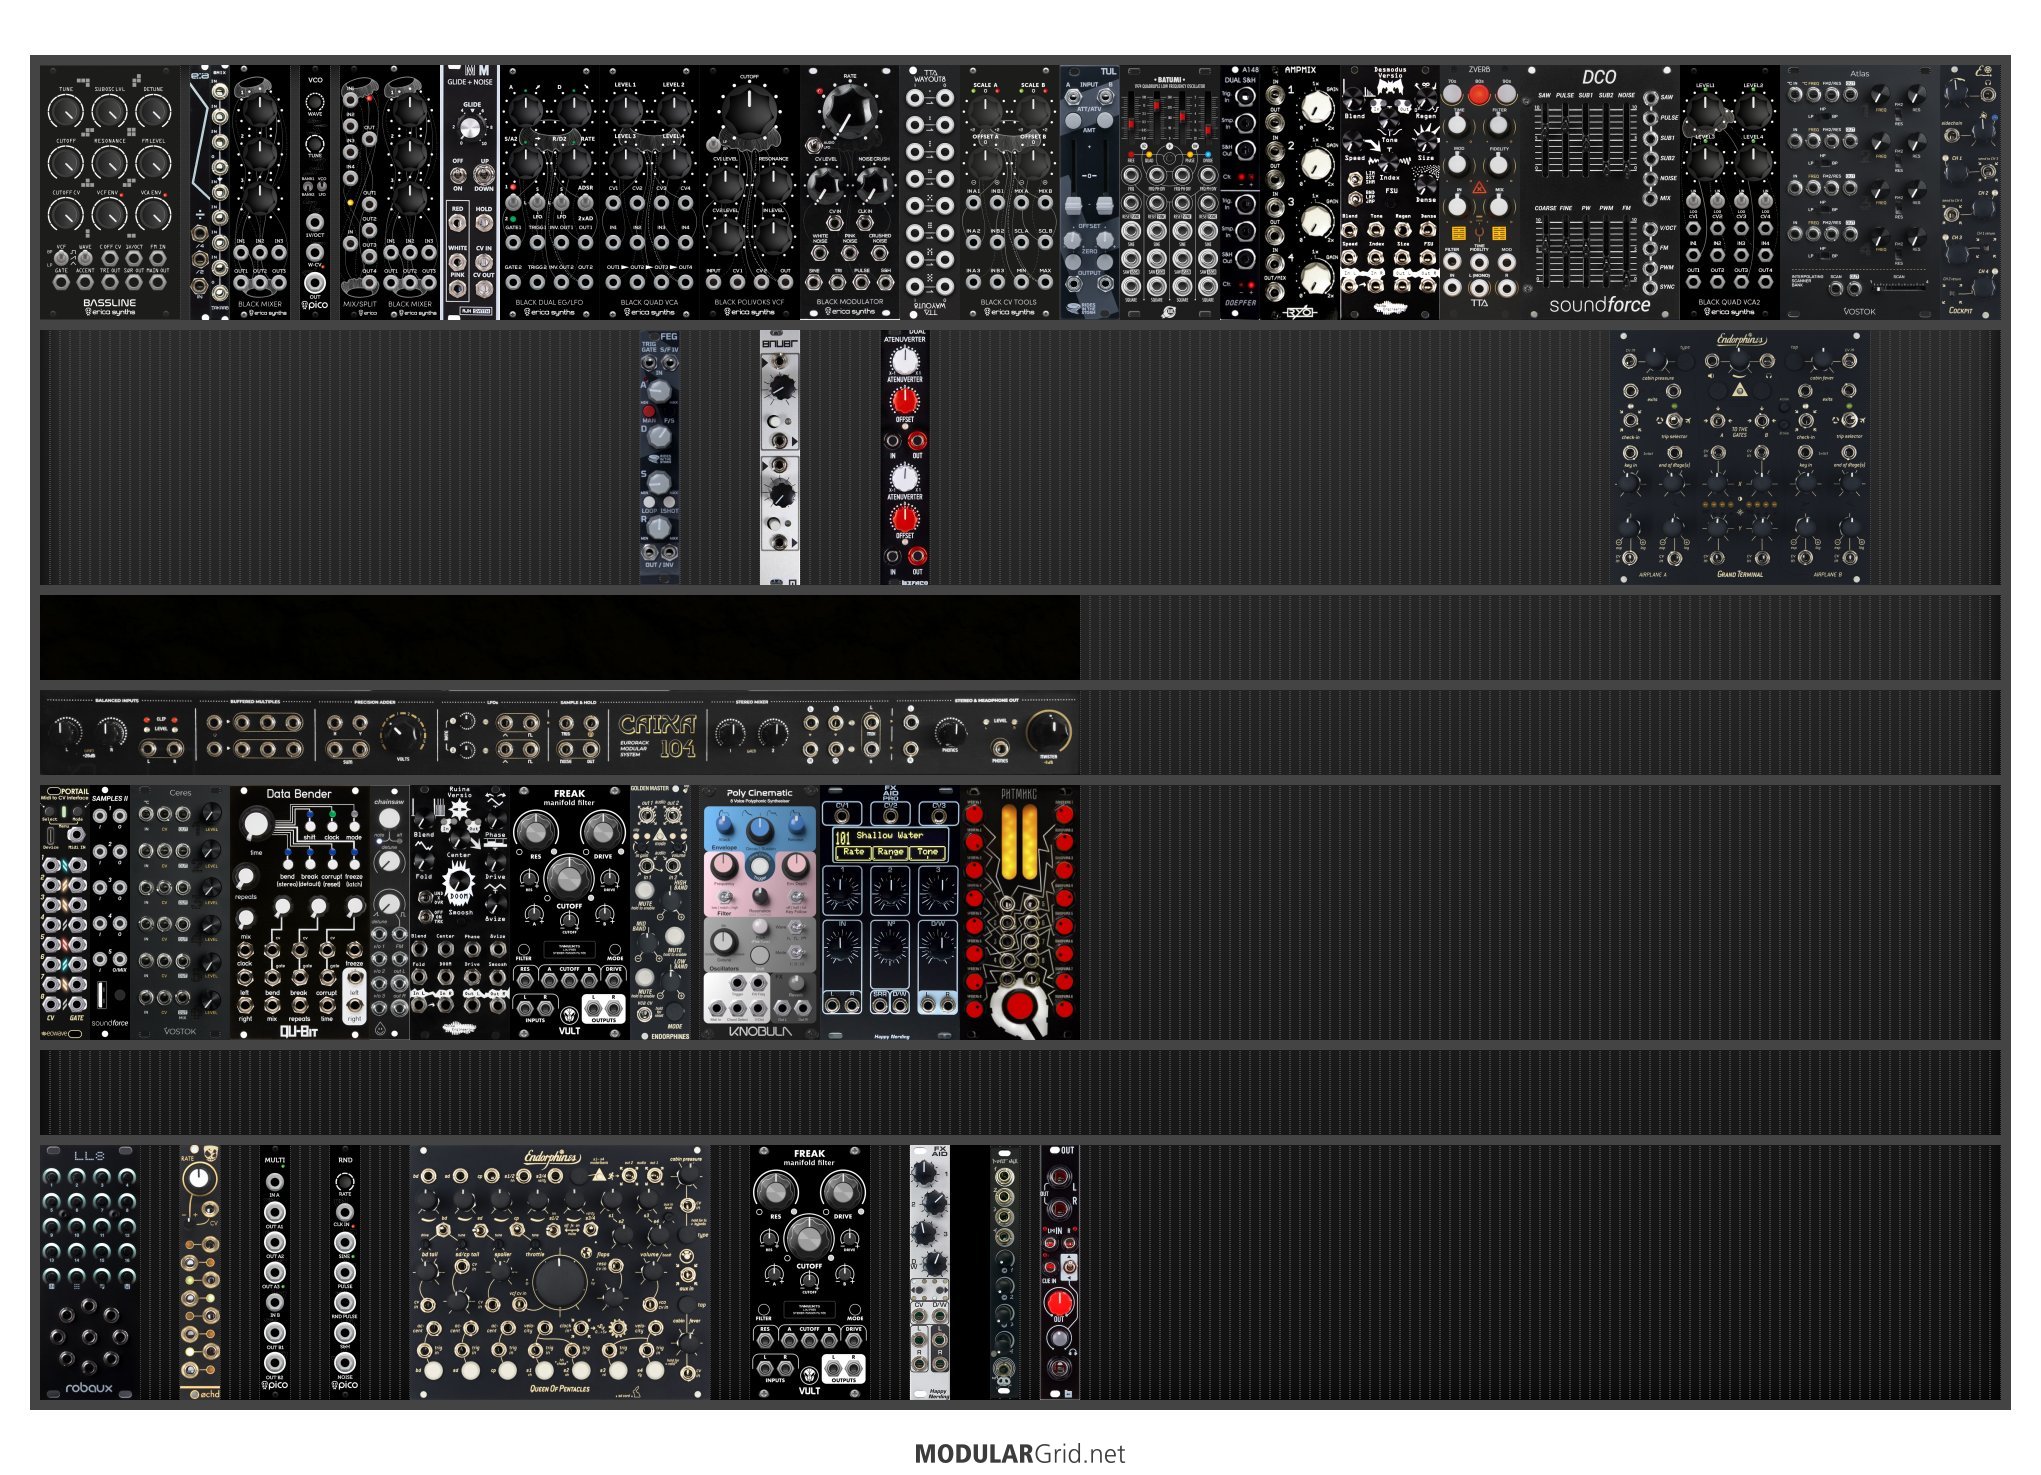
Task: Select the Cockpit mixer module
Action: [x=1970, y=193]
